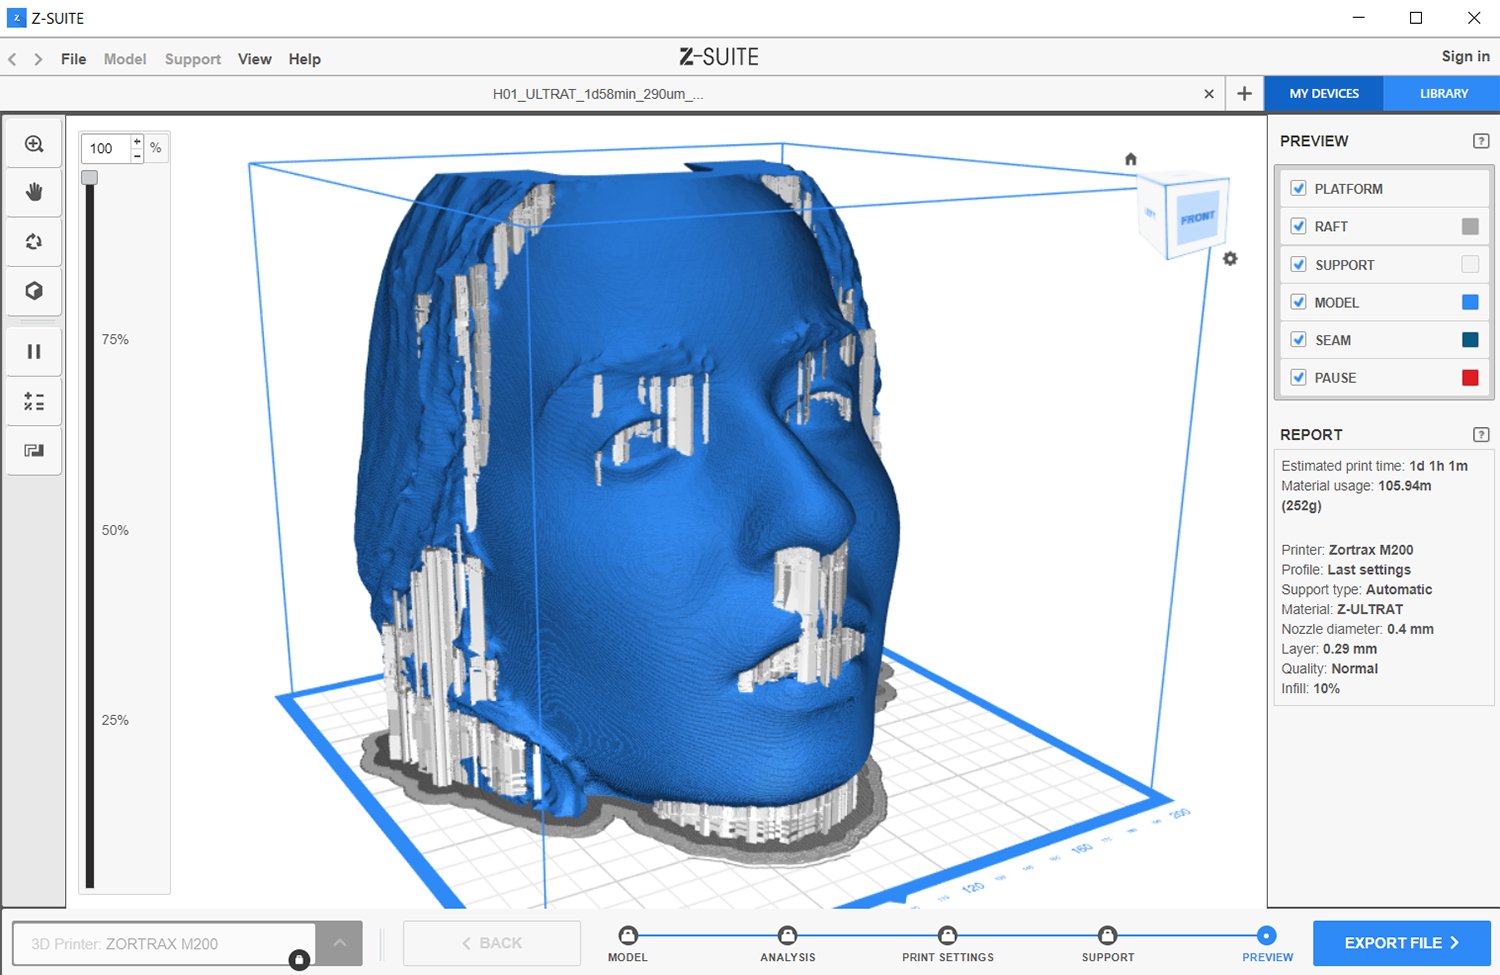Click the 3D Printer ZORTRAX M200 field
Screen dimensions: 1500x975
pos(164,943)
